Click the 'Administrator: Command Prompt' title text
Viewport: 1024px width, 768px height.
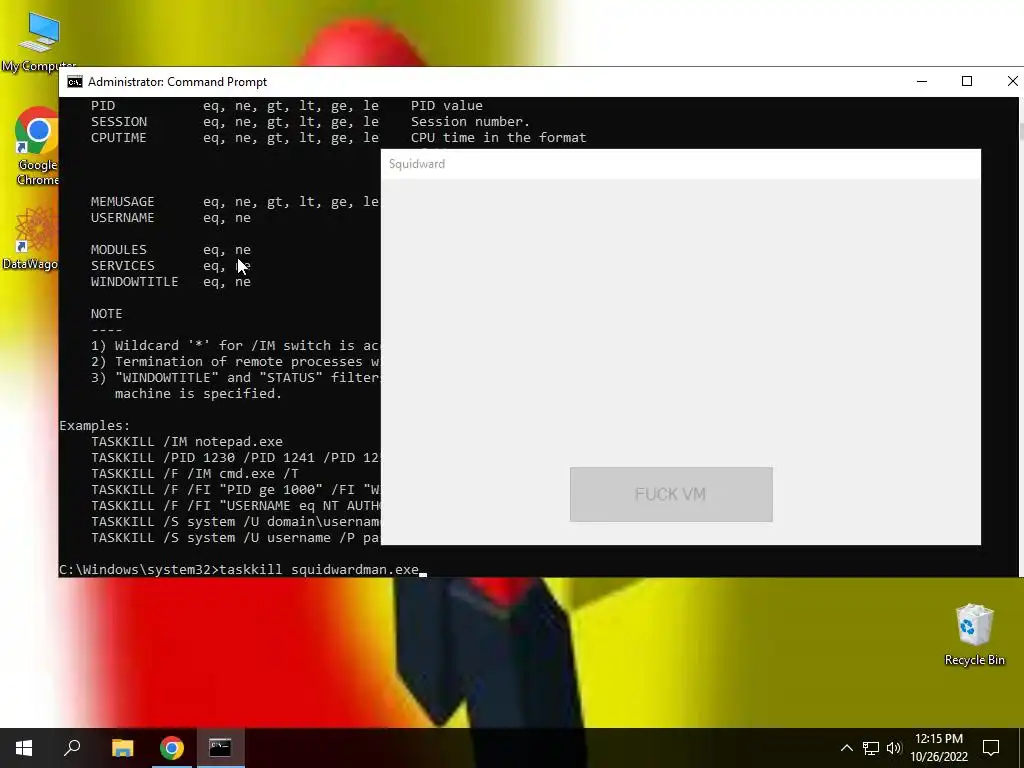[x=178, y=82]
